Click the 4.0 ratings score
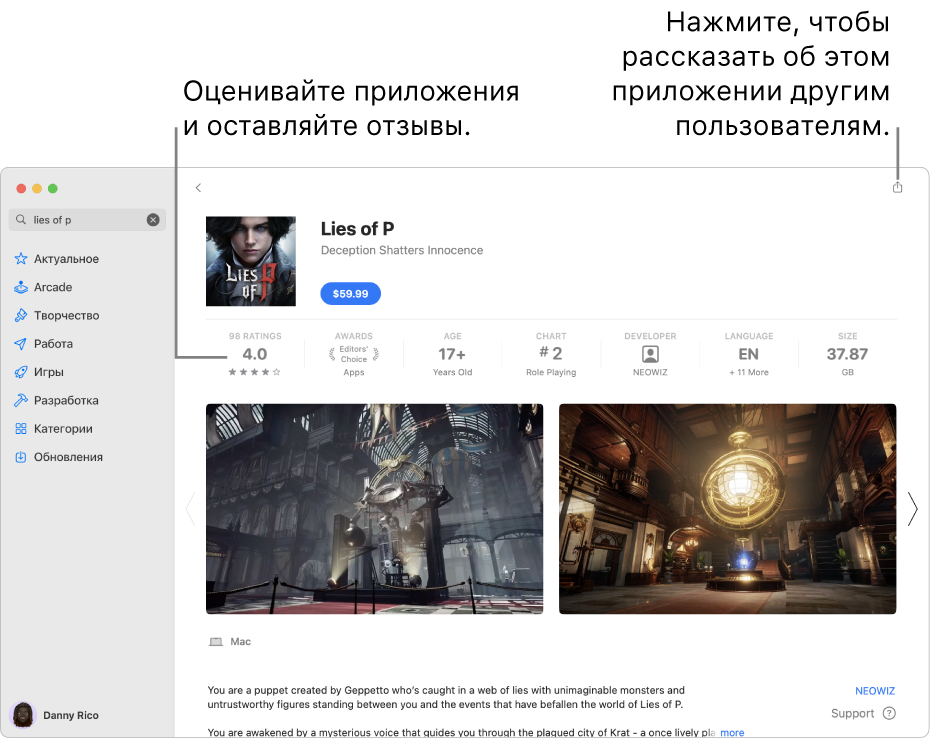931x739 pixels. coord(255,354)
